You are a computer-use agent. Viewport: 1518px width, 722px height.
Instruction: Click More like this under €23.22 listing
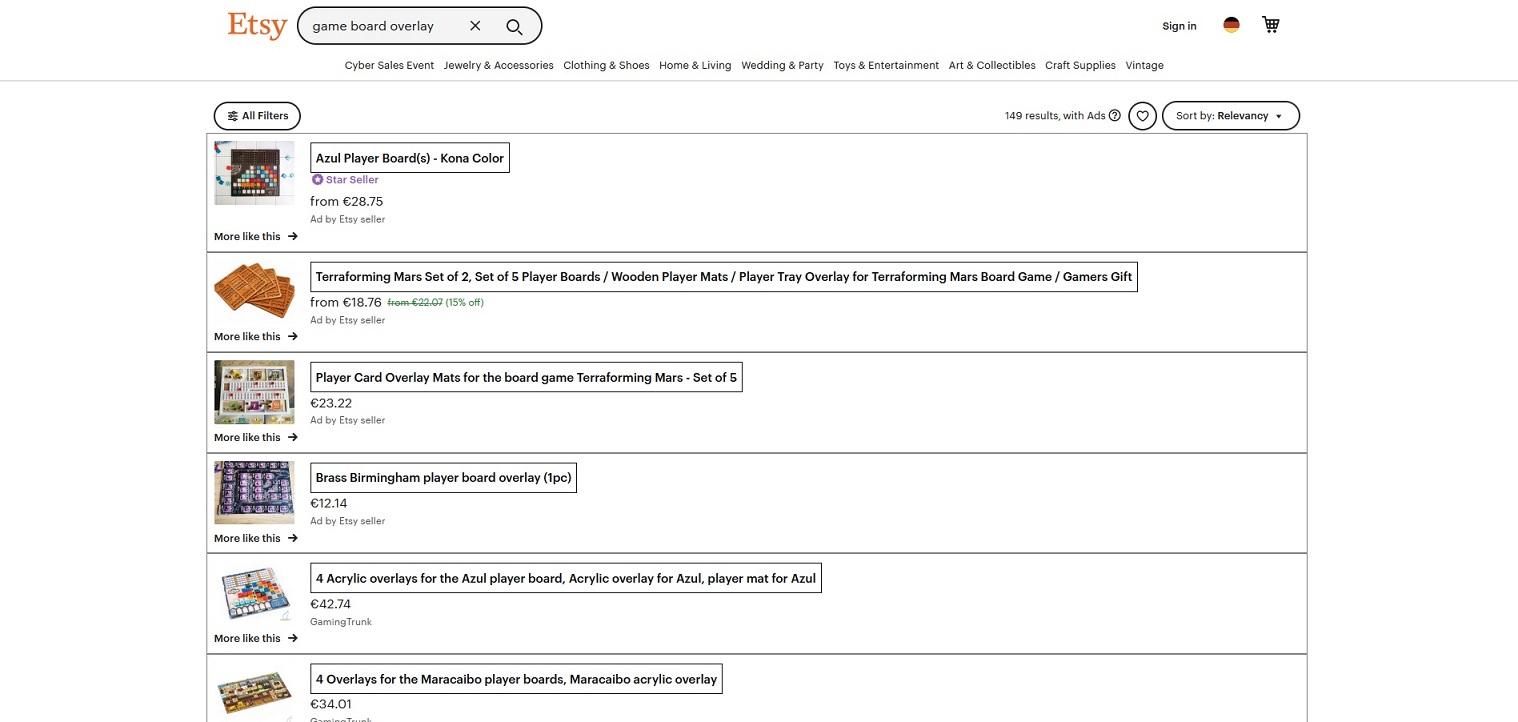[256, 438]
